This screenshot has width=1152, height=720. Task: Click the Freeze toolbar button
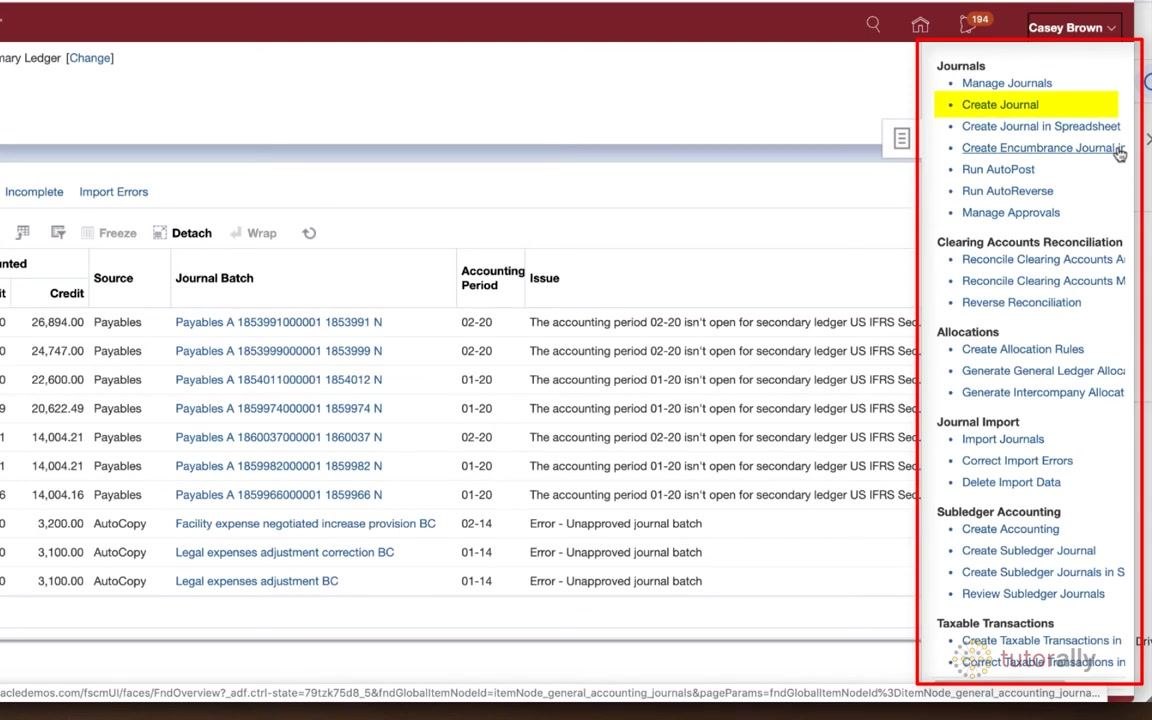(109, 233)
